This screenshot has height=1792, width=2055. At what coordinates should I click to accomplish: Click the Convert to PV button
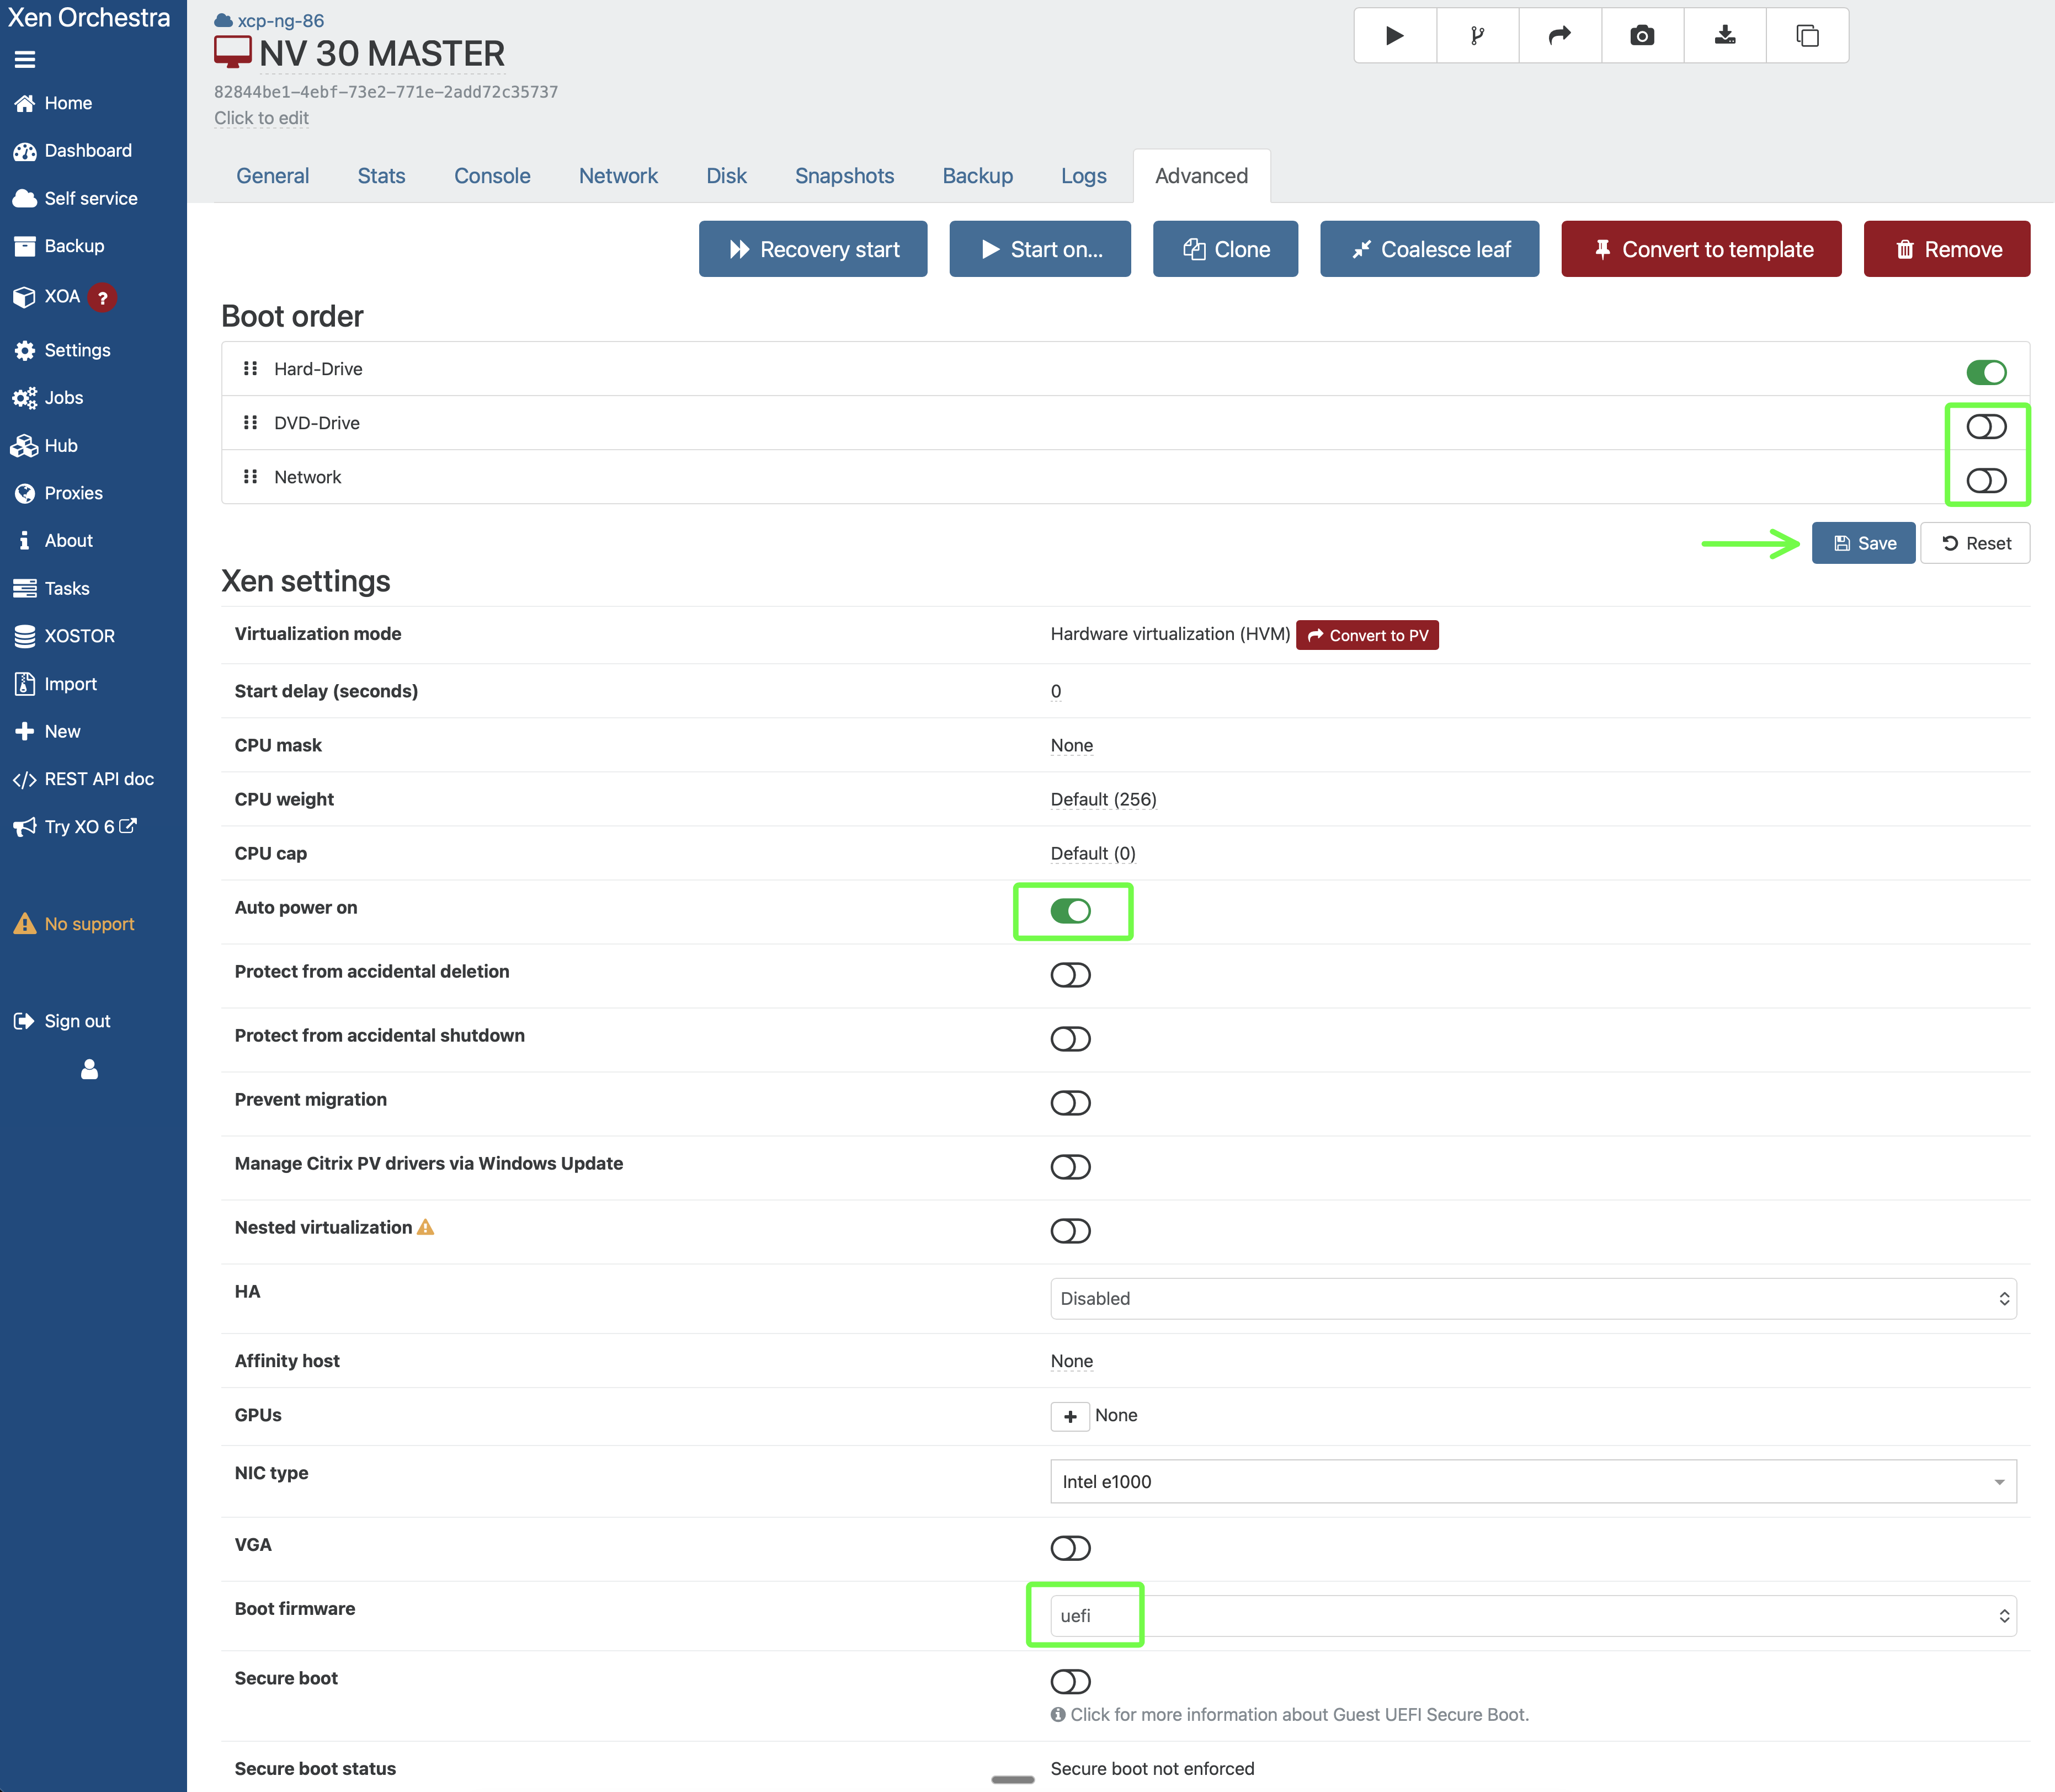[1367, 635]
